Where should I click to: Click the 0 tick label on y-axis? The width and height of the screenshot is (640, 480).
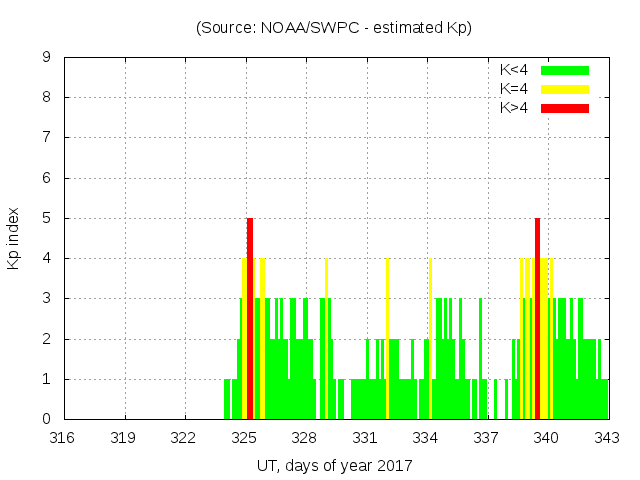[x=47, y=419]
